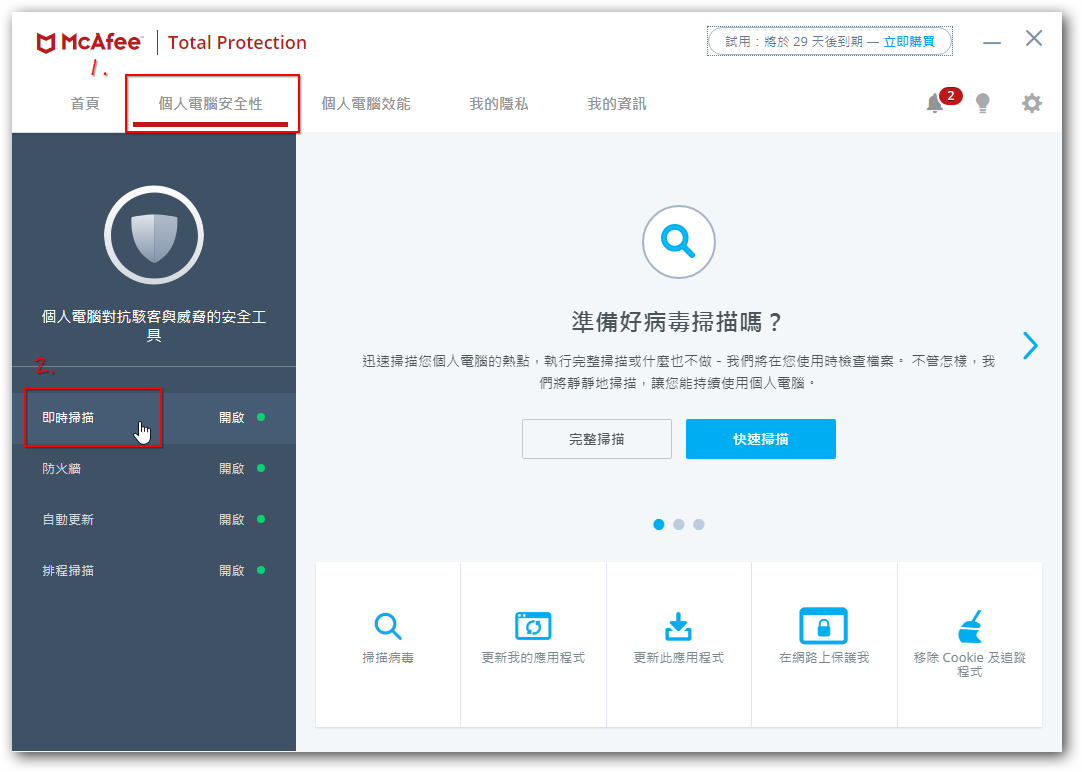Image resolution: width=1082 pixels, height=772 pixels.
Task: Switch to the 個人電腦效能 tab
Action: pos(366,104)
